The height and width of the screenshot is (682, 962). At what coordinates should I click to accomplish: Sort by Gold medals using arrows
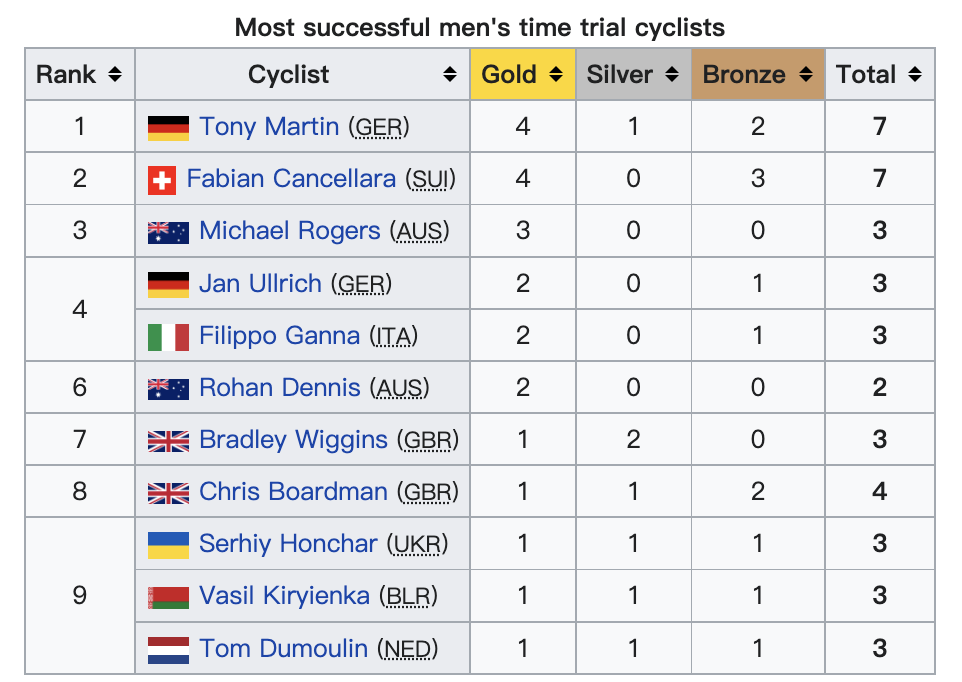click(556, 75)
